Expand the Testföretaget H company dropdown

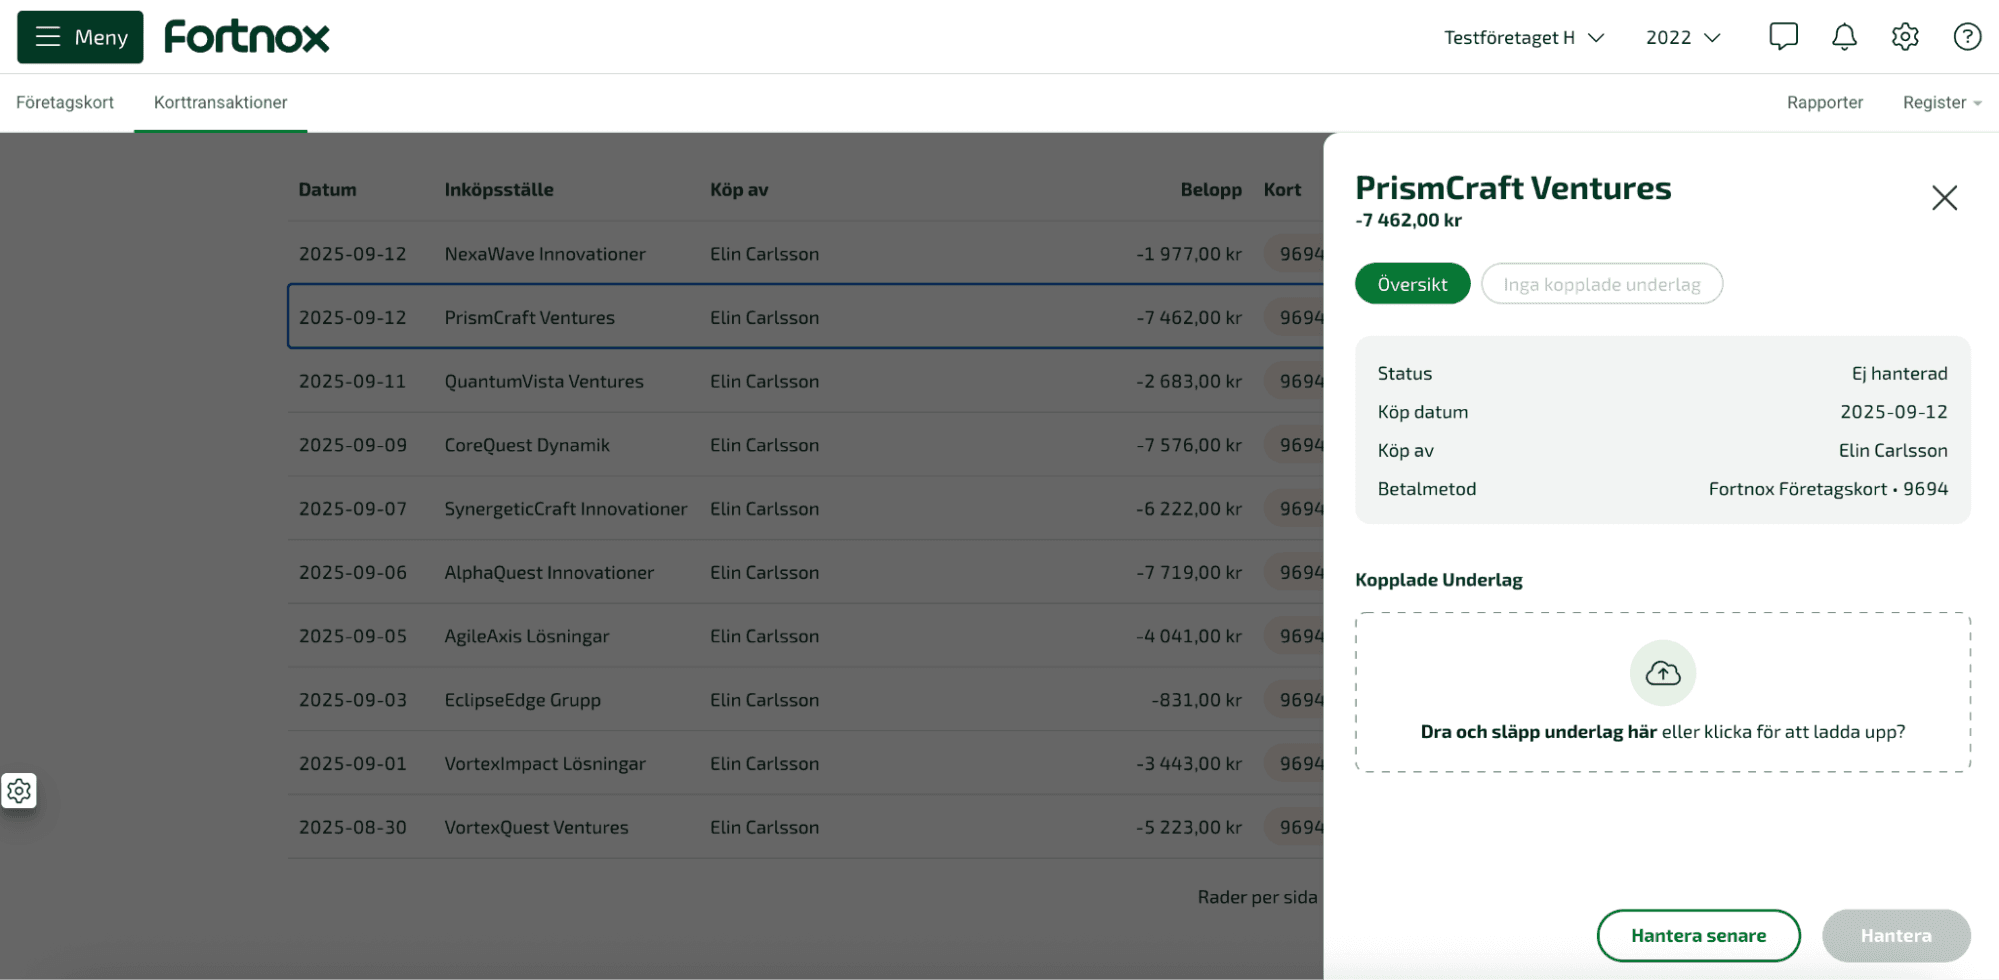click(x=1523, y=37)
